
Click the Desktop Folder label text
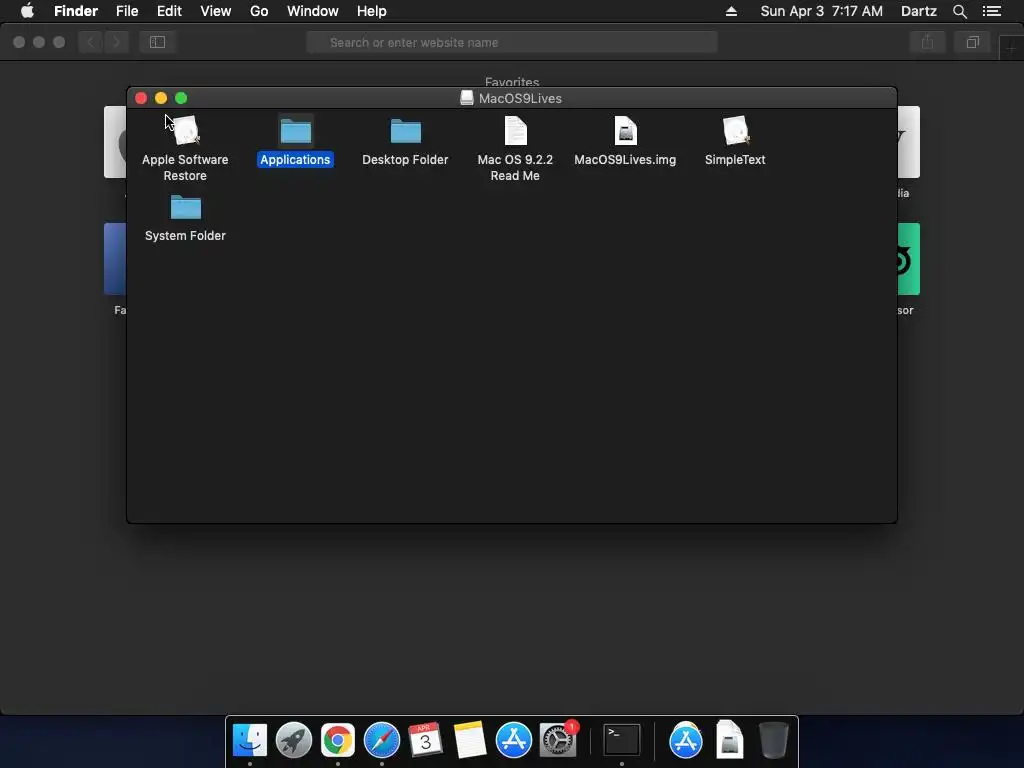point(405,160)
